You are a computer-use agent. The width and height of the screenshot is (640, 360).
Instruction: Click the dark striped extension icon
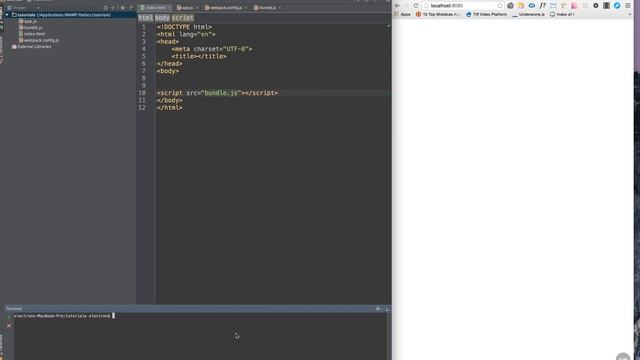point(606,6)
